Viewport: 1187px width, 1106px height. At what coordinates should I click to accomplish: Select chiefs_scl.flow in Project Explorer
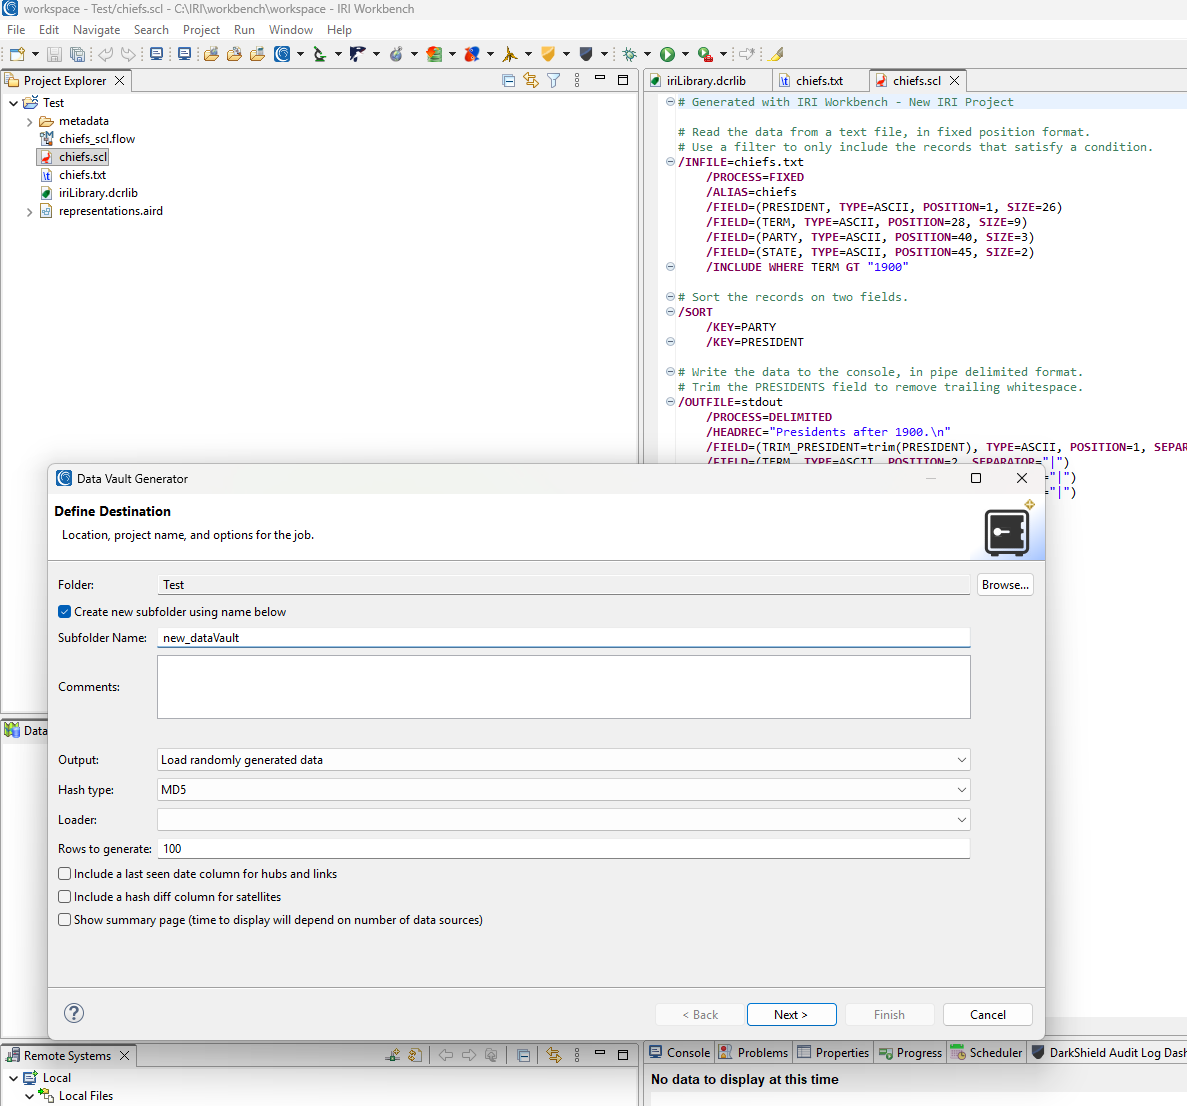(97, 139)
